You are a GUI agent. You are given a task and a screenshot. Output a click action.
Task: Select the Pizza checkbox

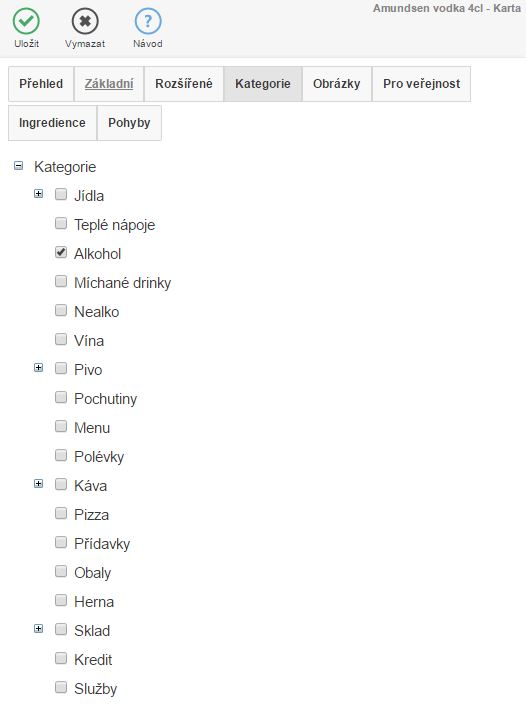point(61,513)
